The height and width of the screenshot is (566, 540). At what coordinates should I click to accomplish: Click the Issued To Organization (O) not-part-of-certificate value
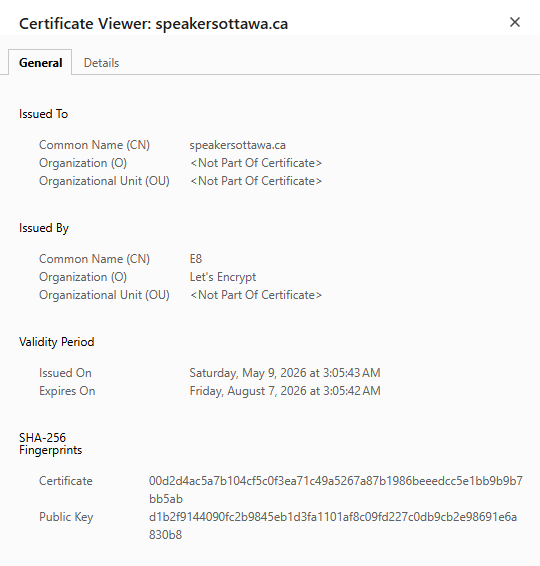click(256, 163)
